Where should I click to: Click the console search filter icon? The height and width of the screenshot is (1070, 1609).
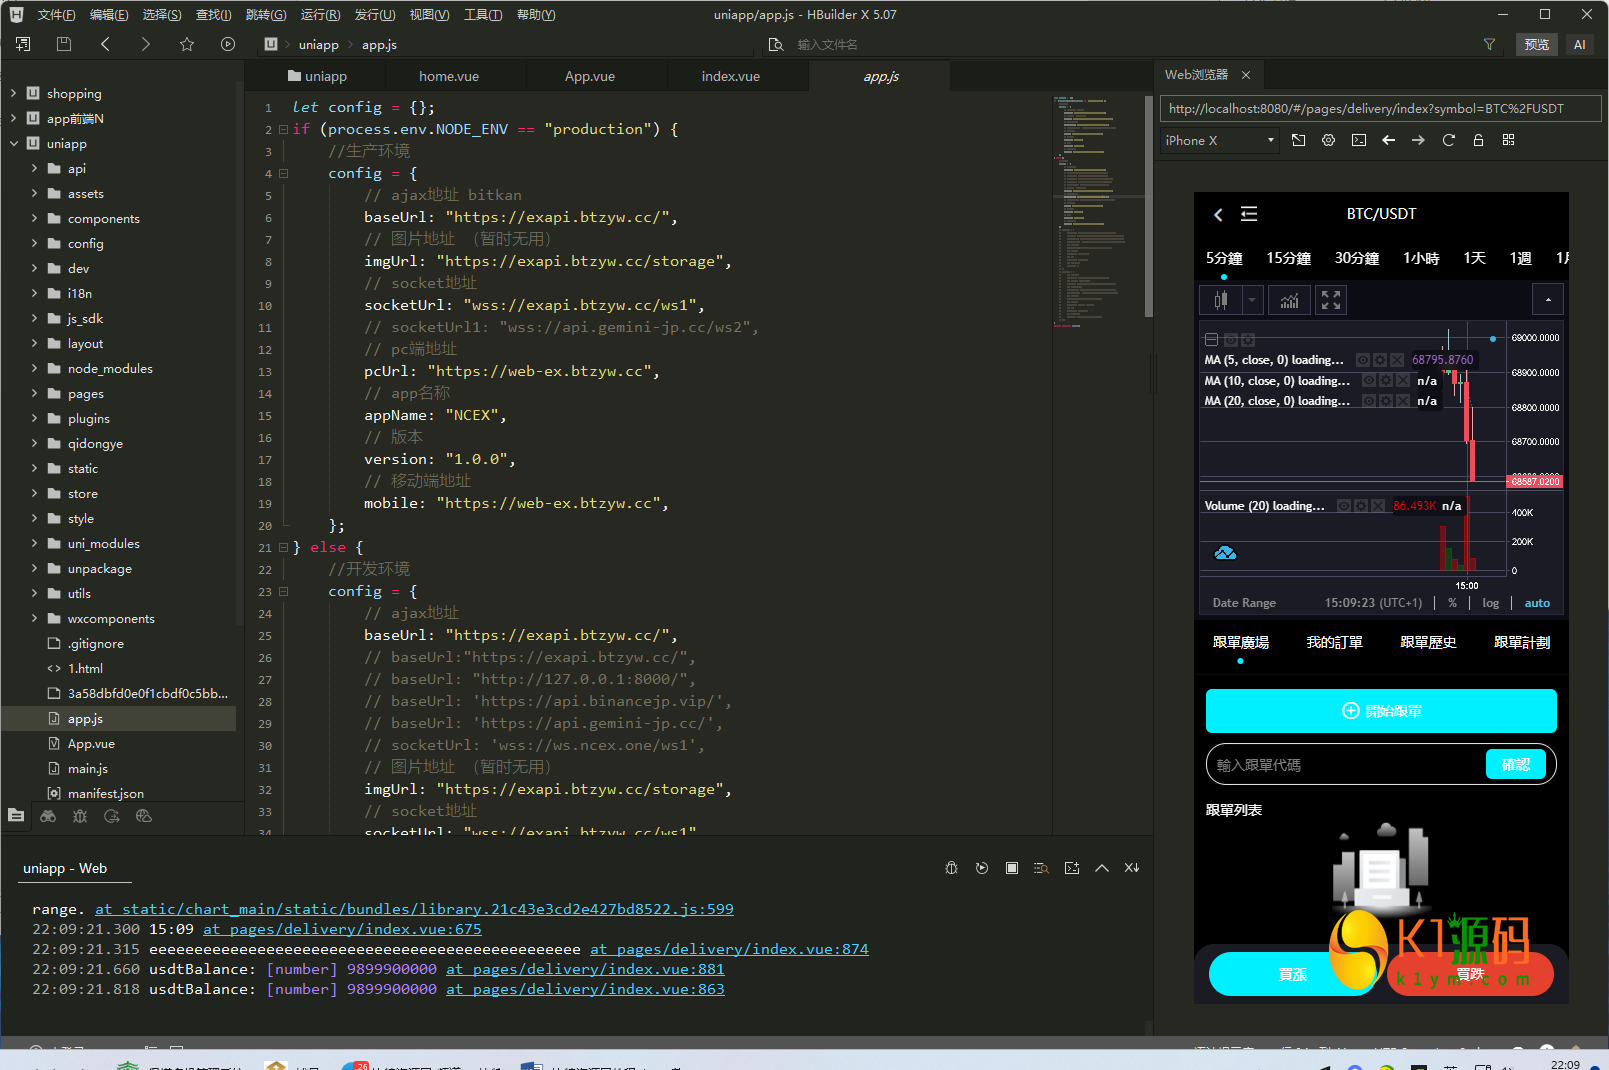click(x=1041, y=868)
